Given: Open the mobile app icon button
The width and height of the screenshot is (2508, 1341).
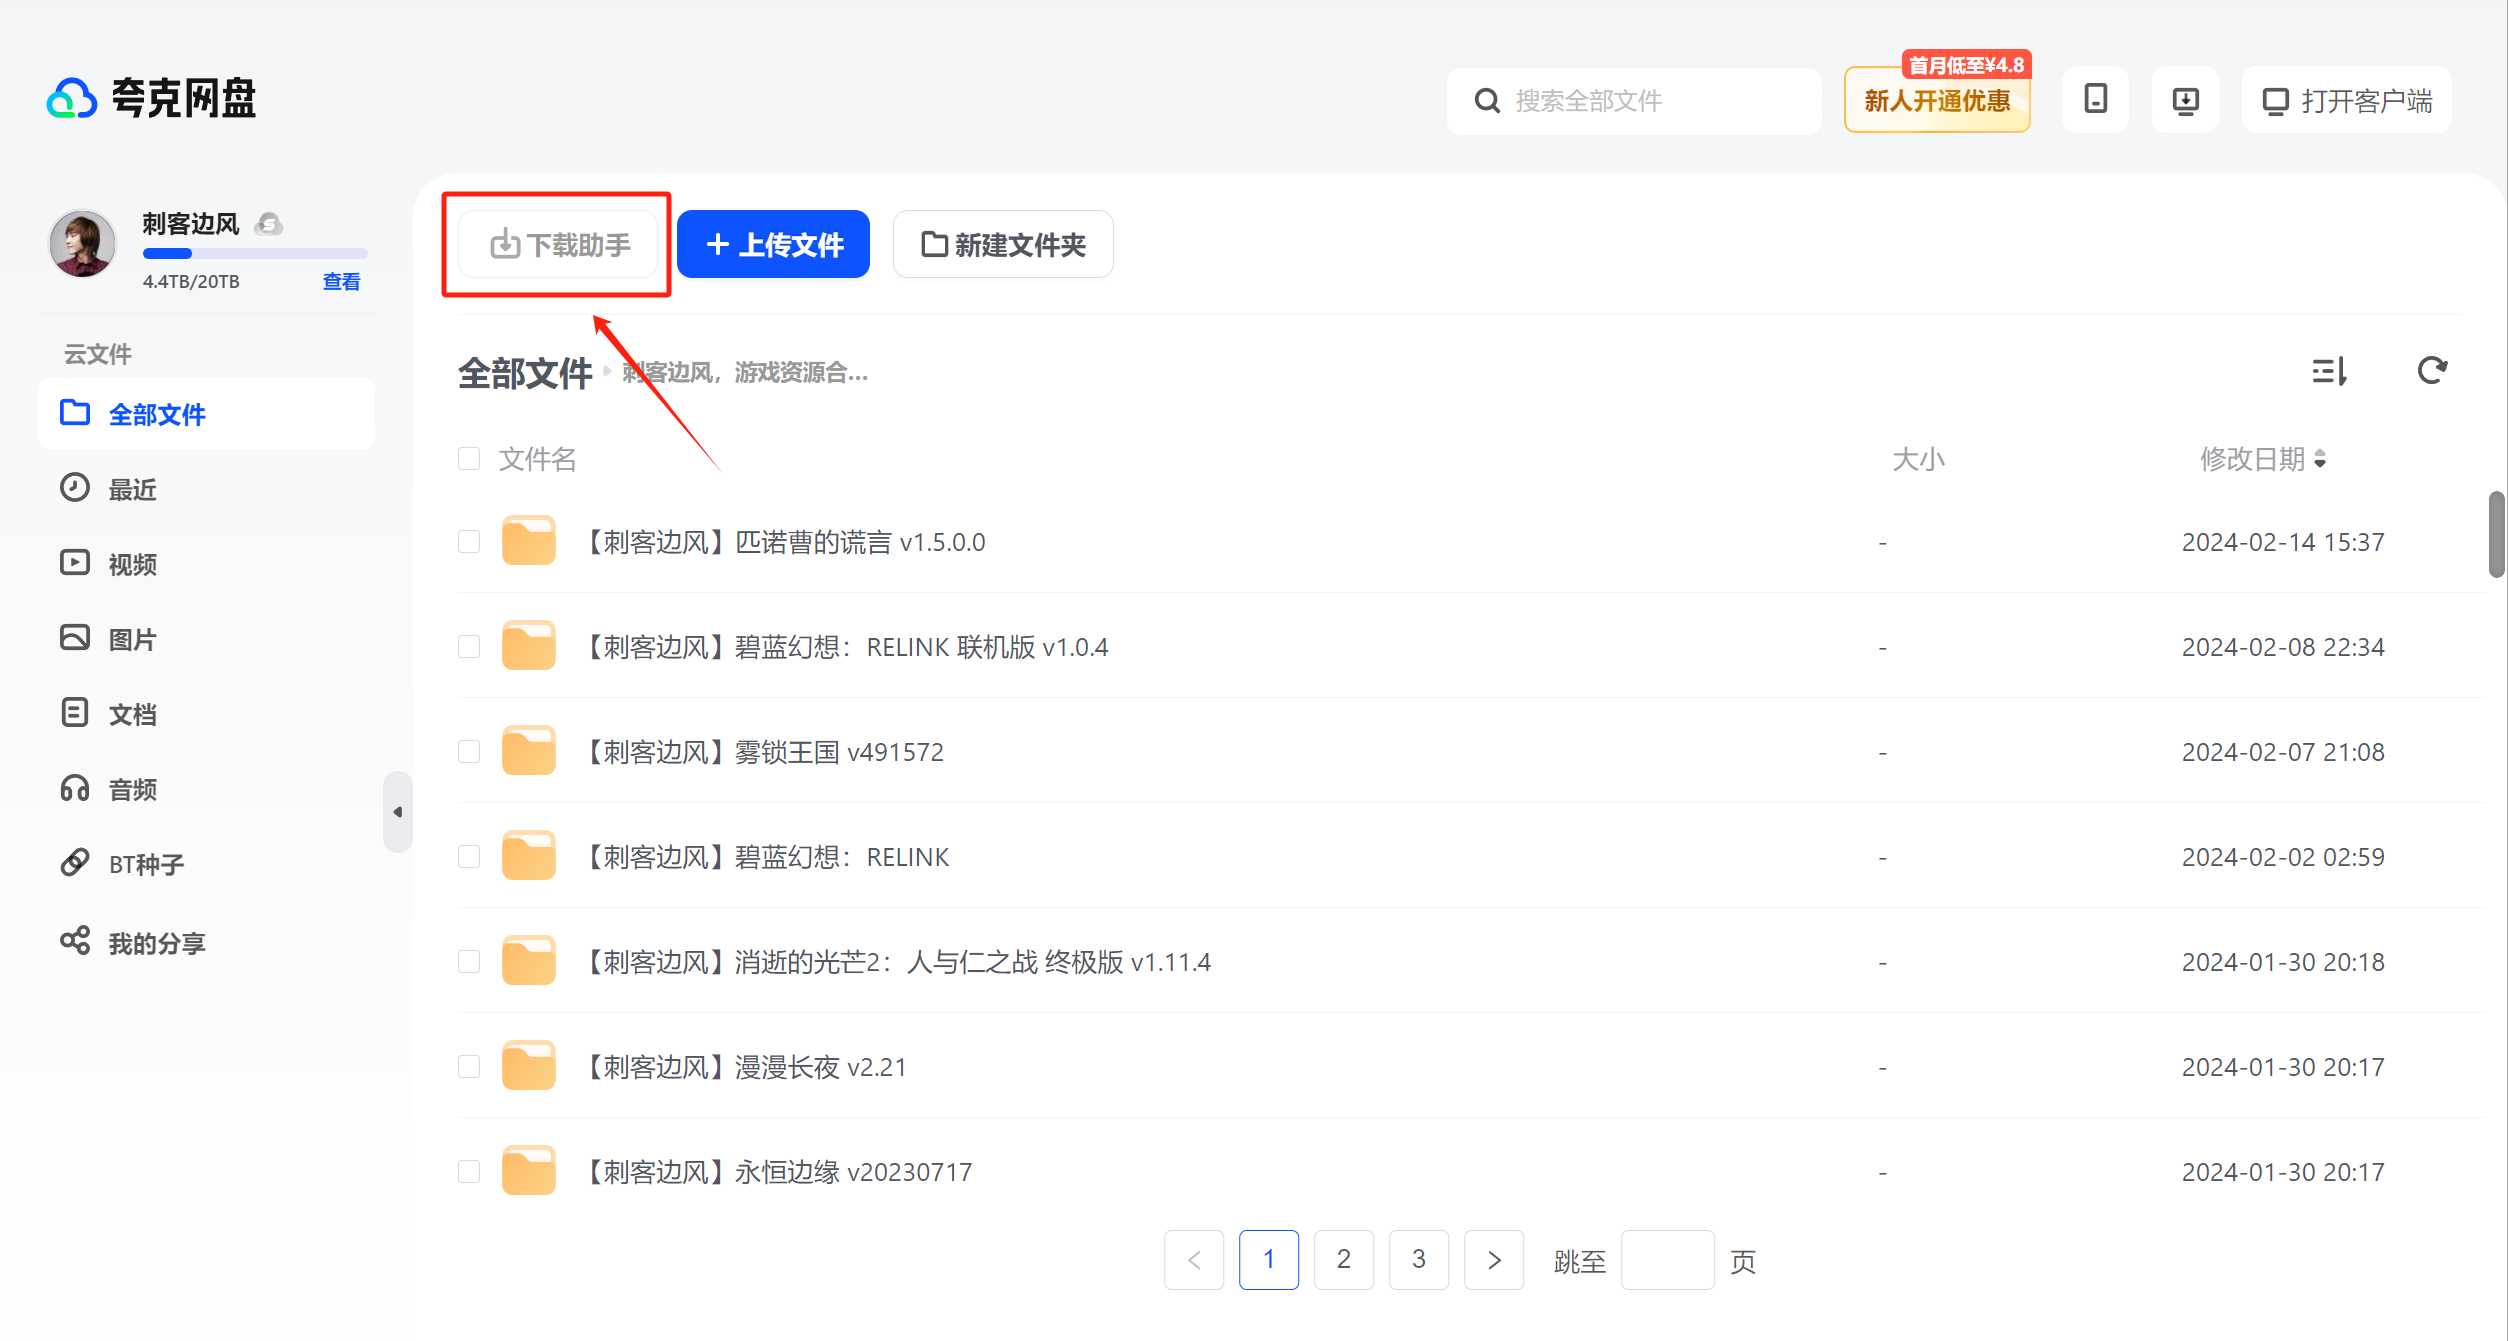Looking at the screenshot, I should pos(2095,100).
